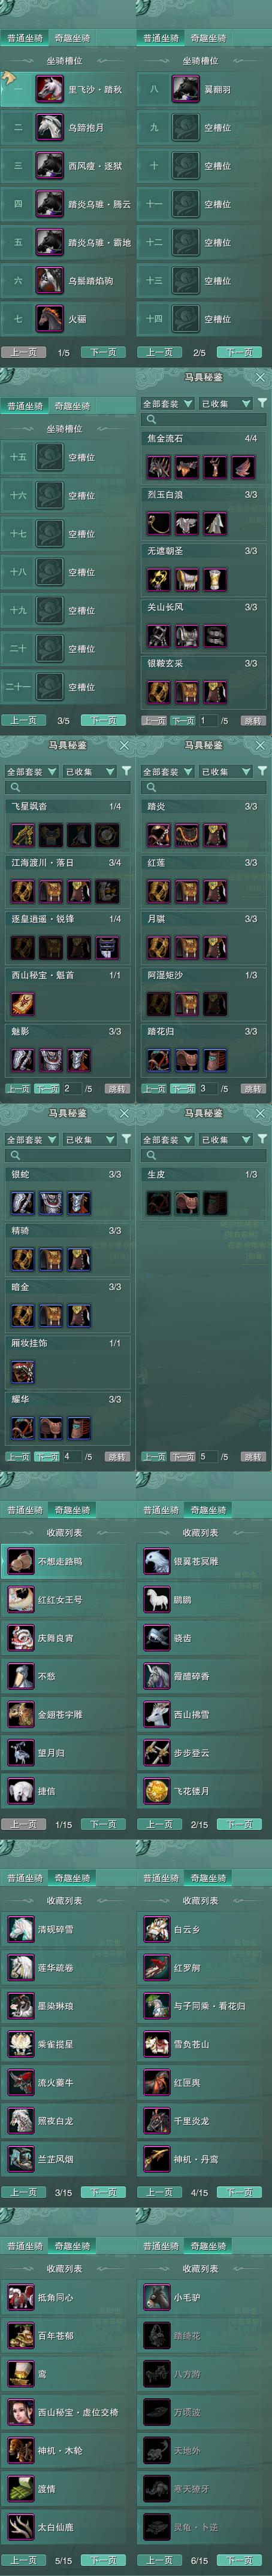Select the 翼翩羽 mount icon in slot eight
Screen dimensions: 272x2576
click(x=186, y=90)
